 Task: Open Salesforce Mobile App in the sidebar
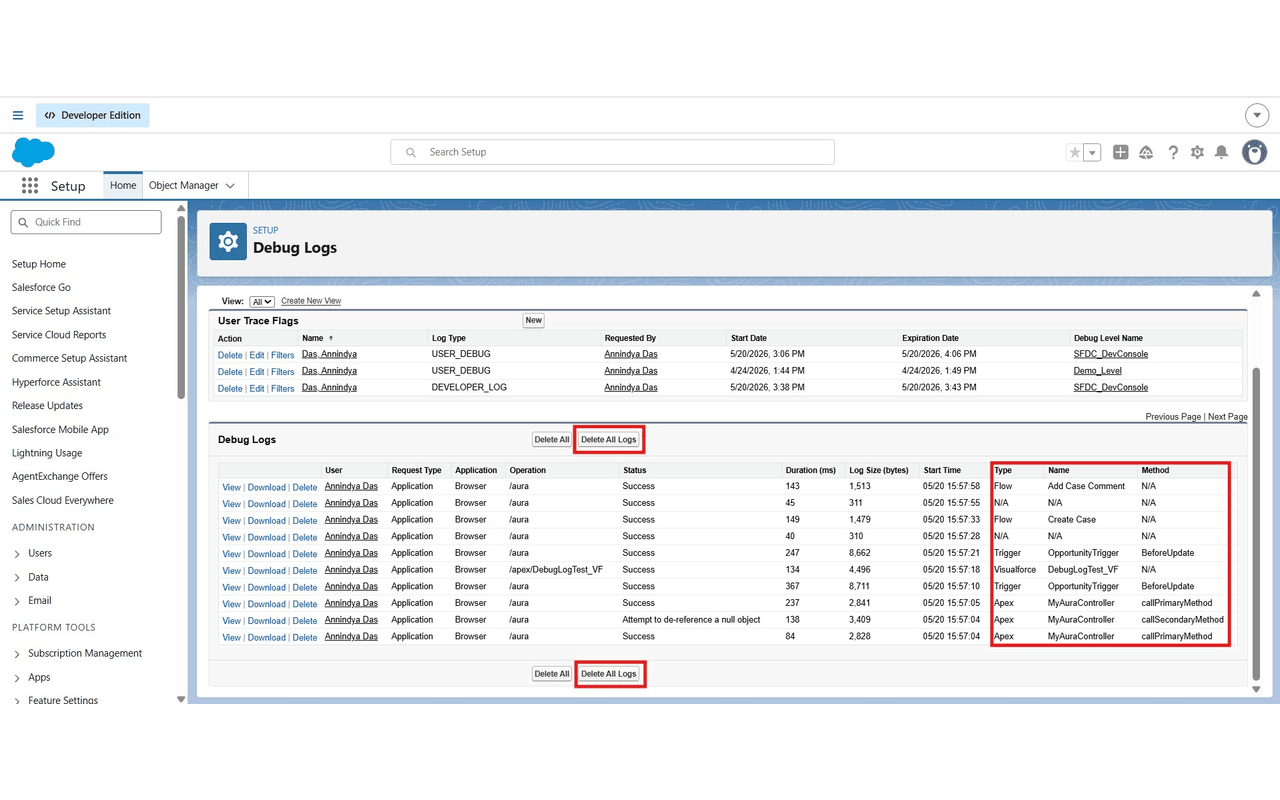60,429
